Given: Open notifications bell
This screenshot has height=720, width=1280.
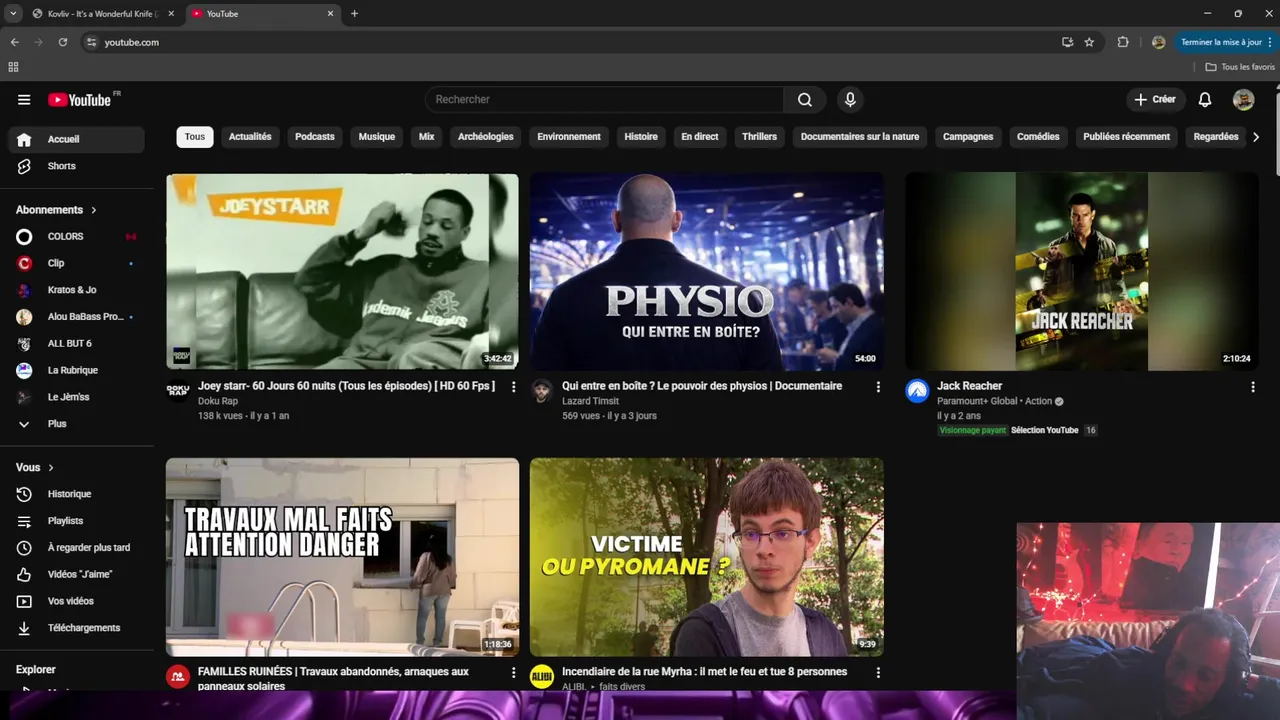Looking at the screenshot, I should (x=1205, y=100).
